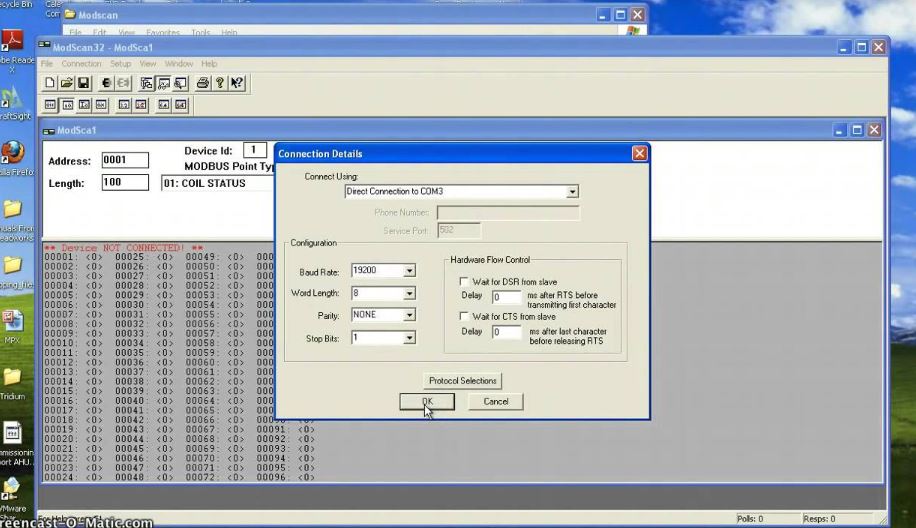Viewport: 916px width, 528px height.
Task: Open the Parity dropdown
Action: click(410, 315)
